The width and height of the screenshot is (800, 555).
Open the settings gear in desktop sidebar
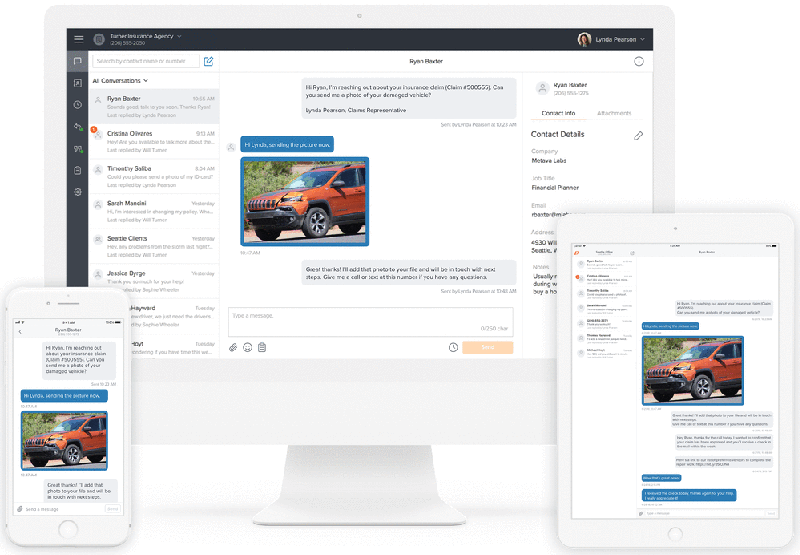[78, 192]
